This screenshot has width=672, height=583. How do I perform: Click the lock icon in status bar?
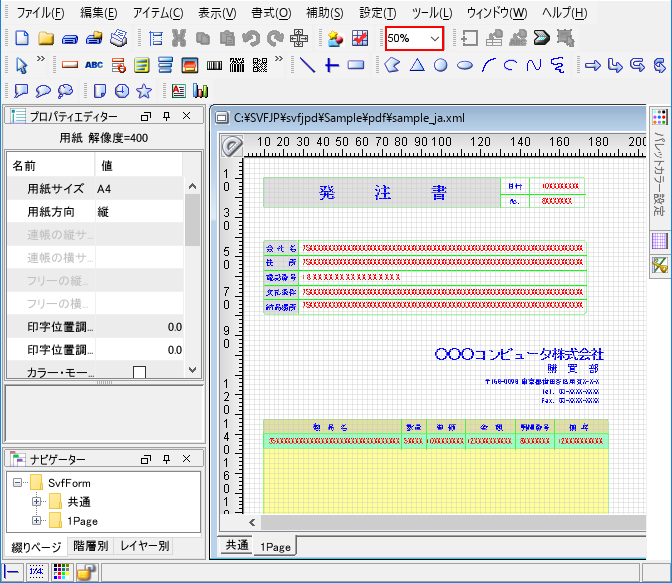pyautogui.click(x=87, y=572)
